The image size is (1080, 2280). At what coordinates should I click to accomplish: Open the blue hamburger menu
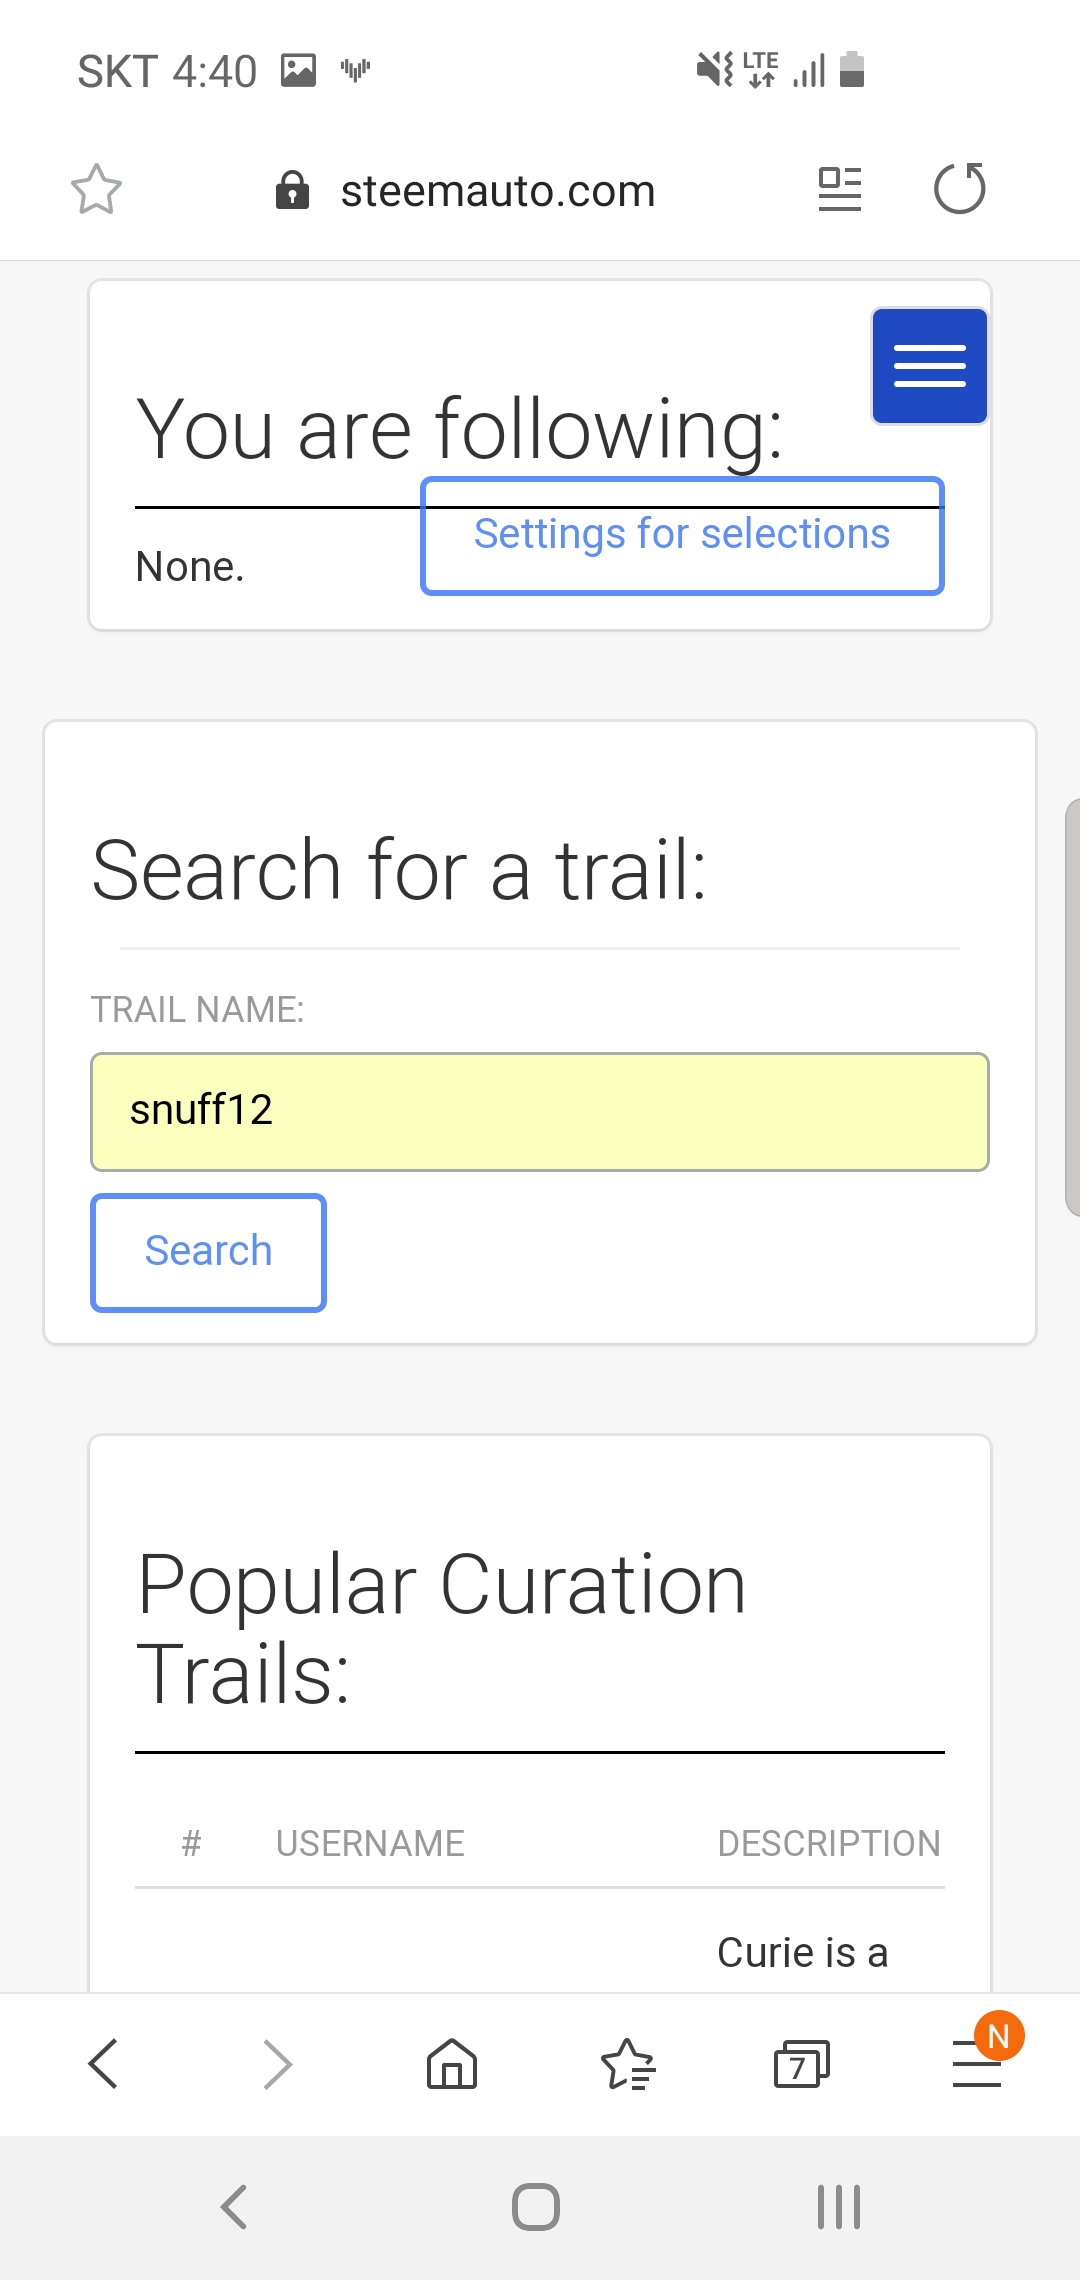tap(929, 366)
